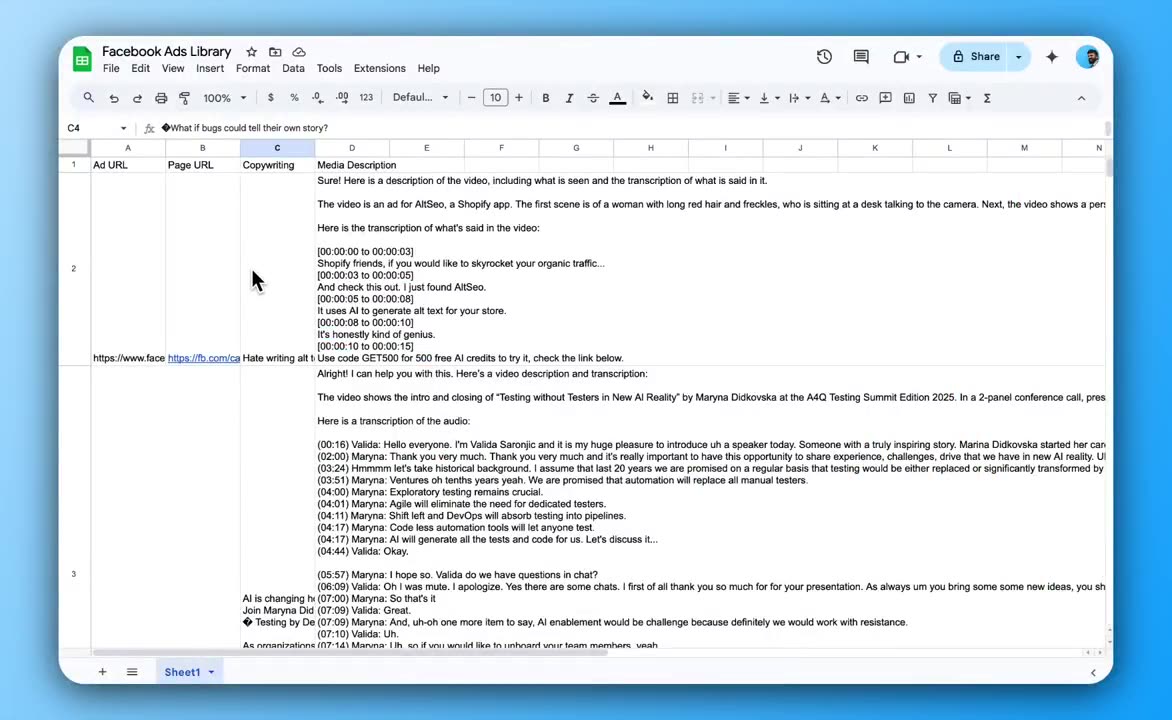Open Gemini sparkle assistant
This screenshot has width=1172, height=720.
(x=1052, y=57)
